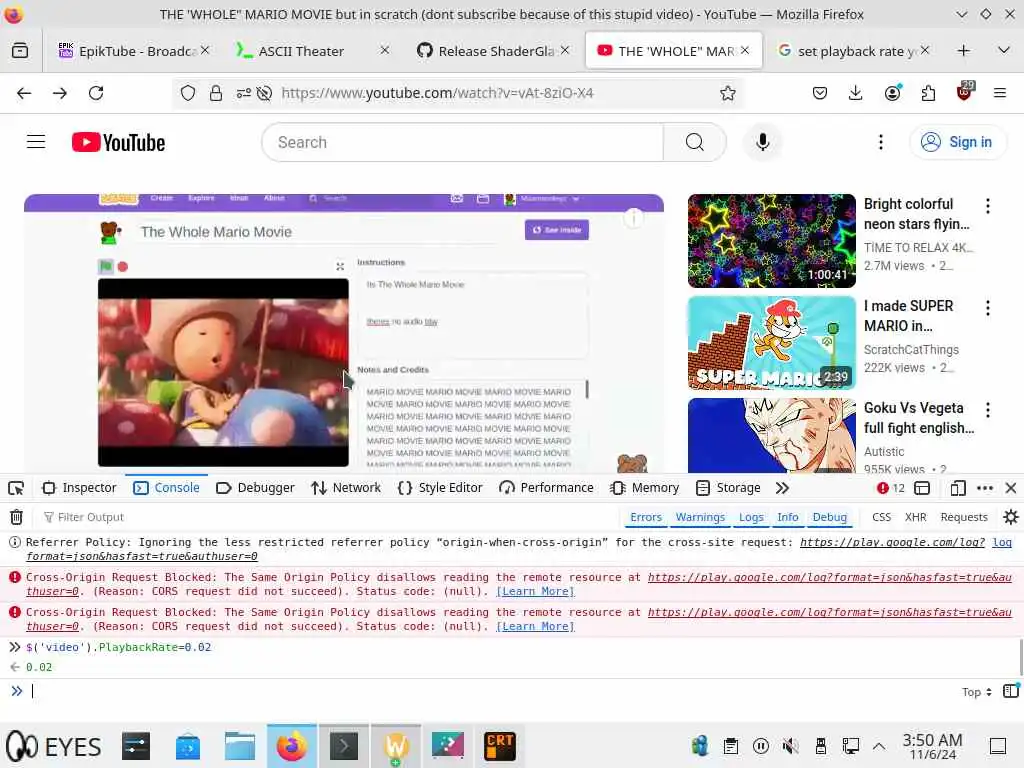Open the Debugger devtools tab
The width and height of the screenshot is (1024, 768).
click(255, 488)
